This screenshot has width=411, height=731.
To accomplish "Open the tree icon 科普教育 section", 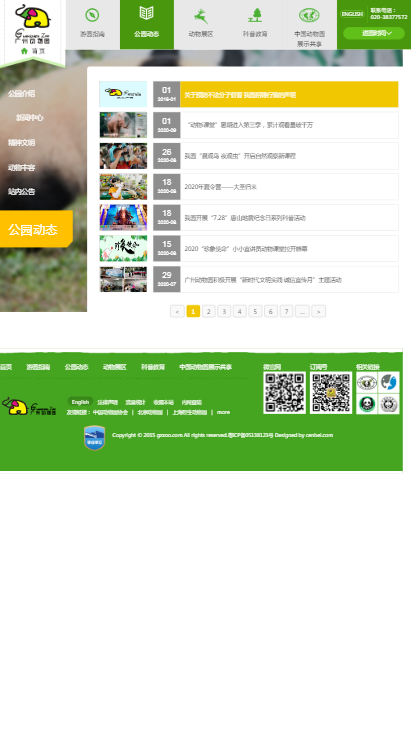I will click(x=255, y=24).
